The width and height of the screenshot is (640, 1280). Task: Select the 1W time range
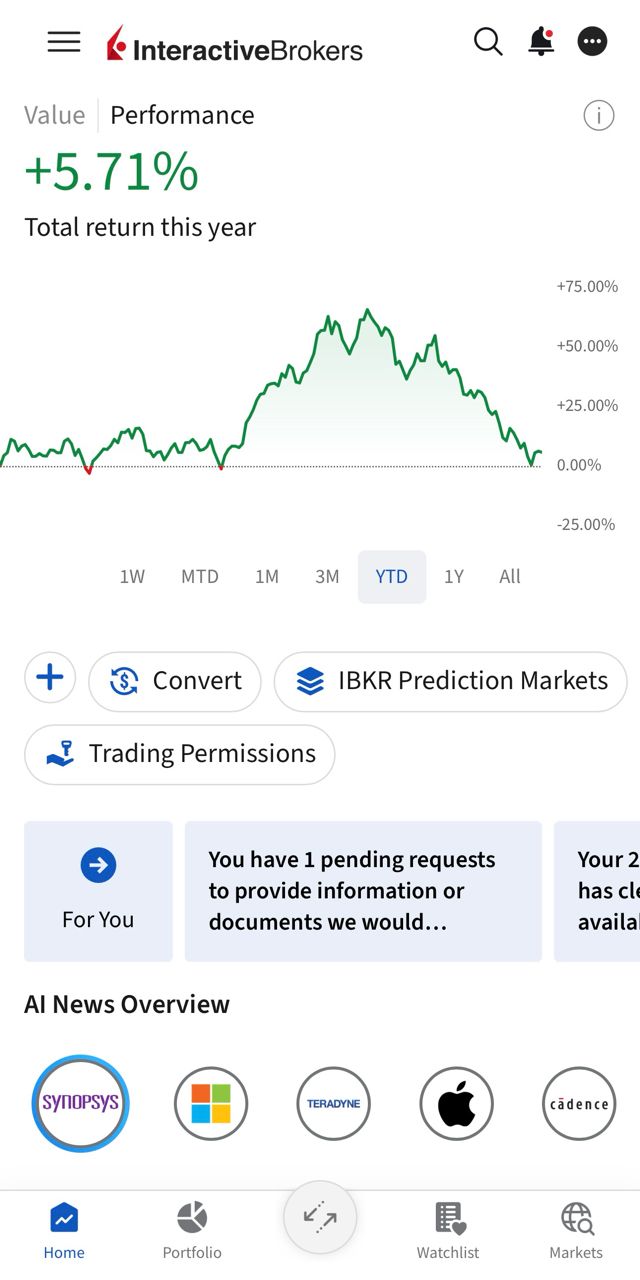tap(132, 577)
